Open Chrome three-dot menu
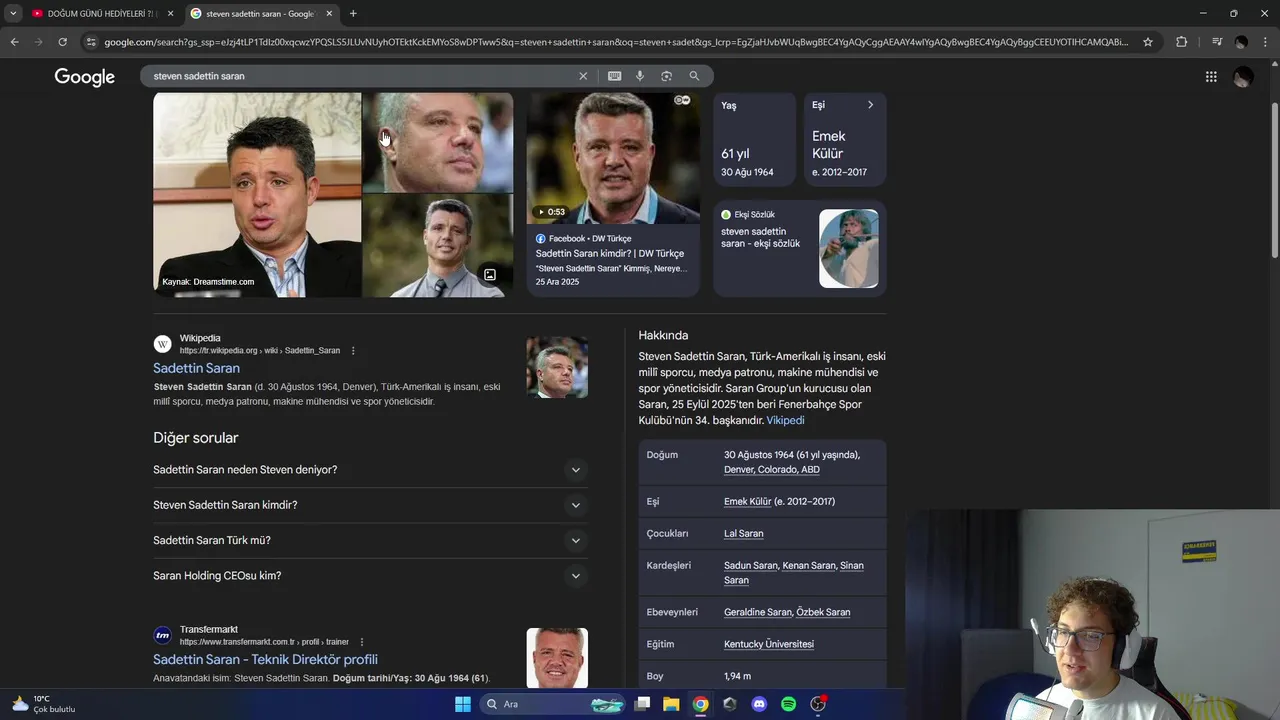Screen dimensions: 1280x720 pyautogui.click(x=1265, y=42)
